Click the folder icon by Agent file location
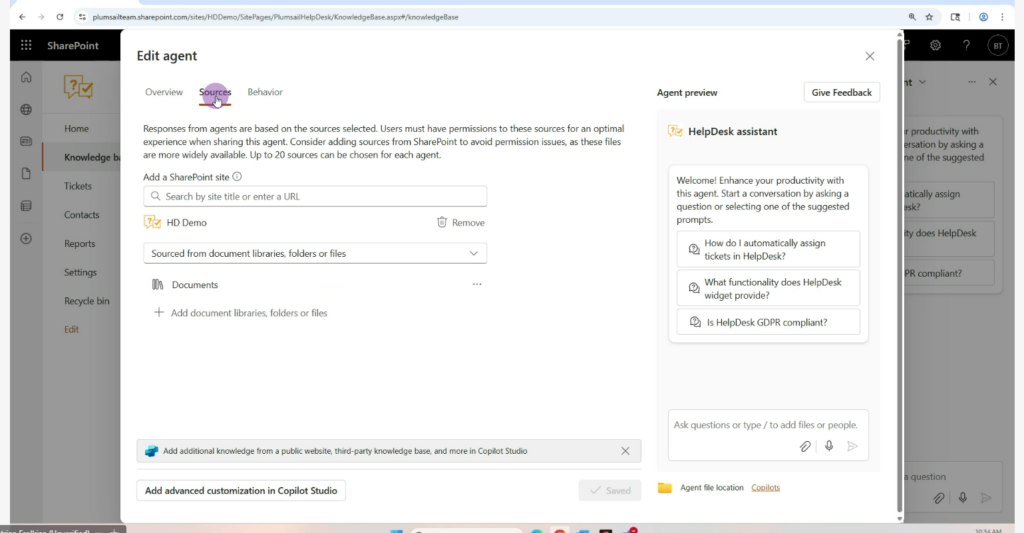The height and width of the screenshot is (533, 1024). coord(665,487)
